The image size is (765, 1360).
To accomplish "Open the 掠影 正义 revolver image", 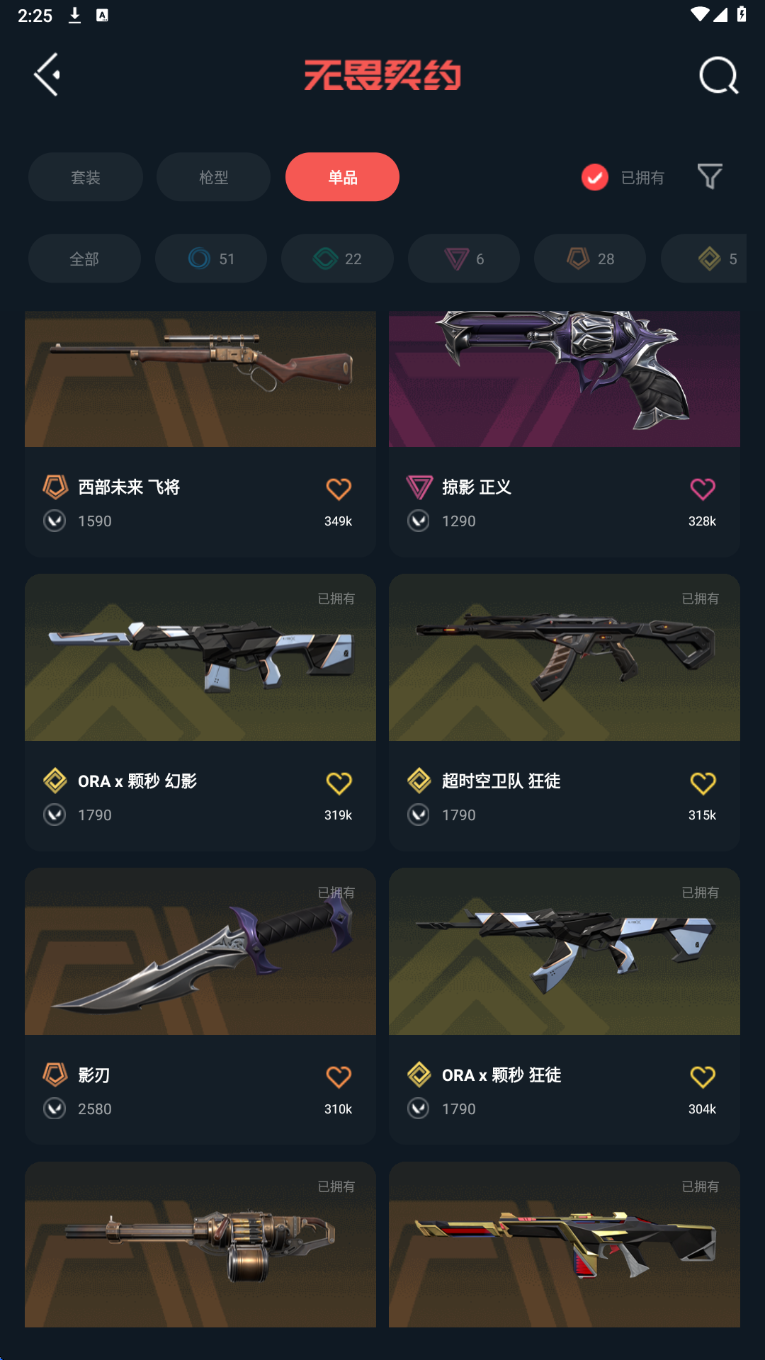I will 564,378.
